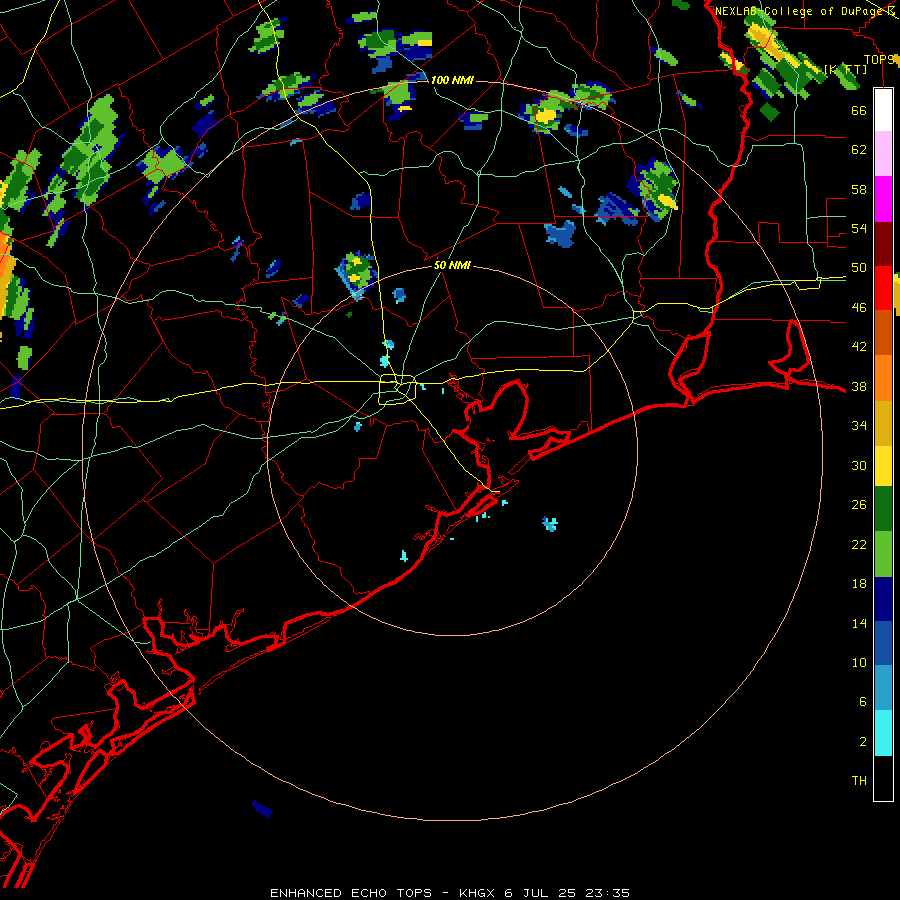Click the legend value '54'
900x900 pixels.
[x=859, y=228]
